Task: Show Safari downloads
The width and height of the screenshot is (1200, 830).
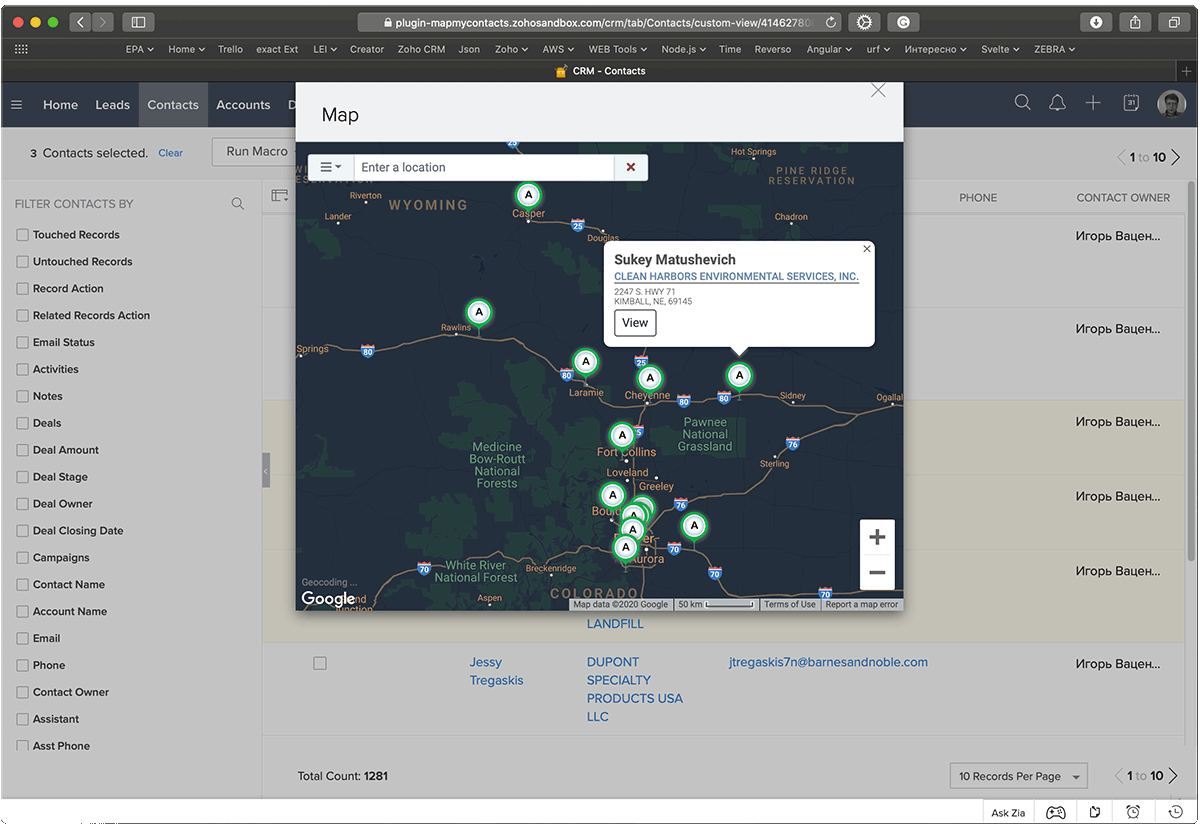Action: pos(1096,22)
